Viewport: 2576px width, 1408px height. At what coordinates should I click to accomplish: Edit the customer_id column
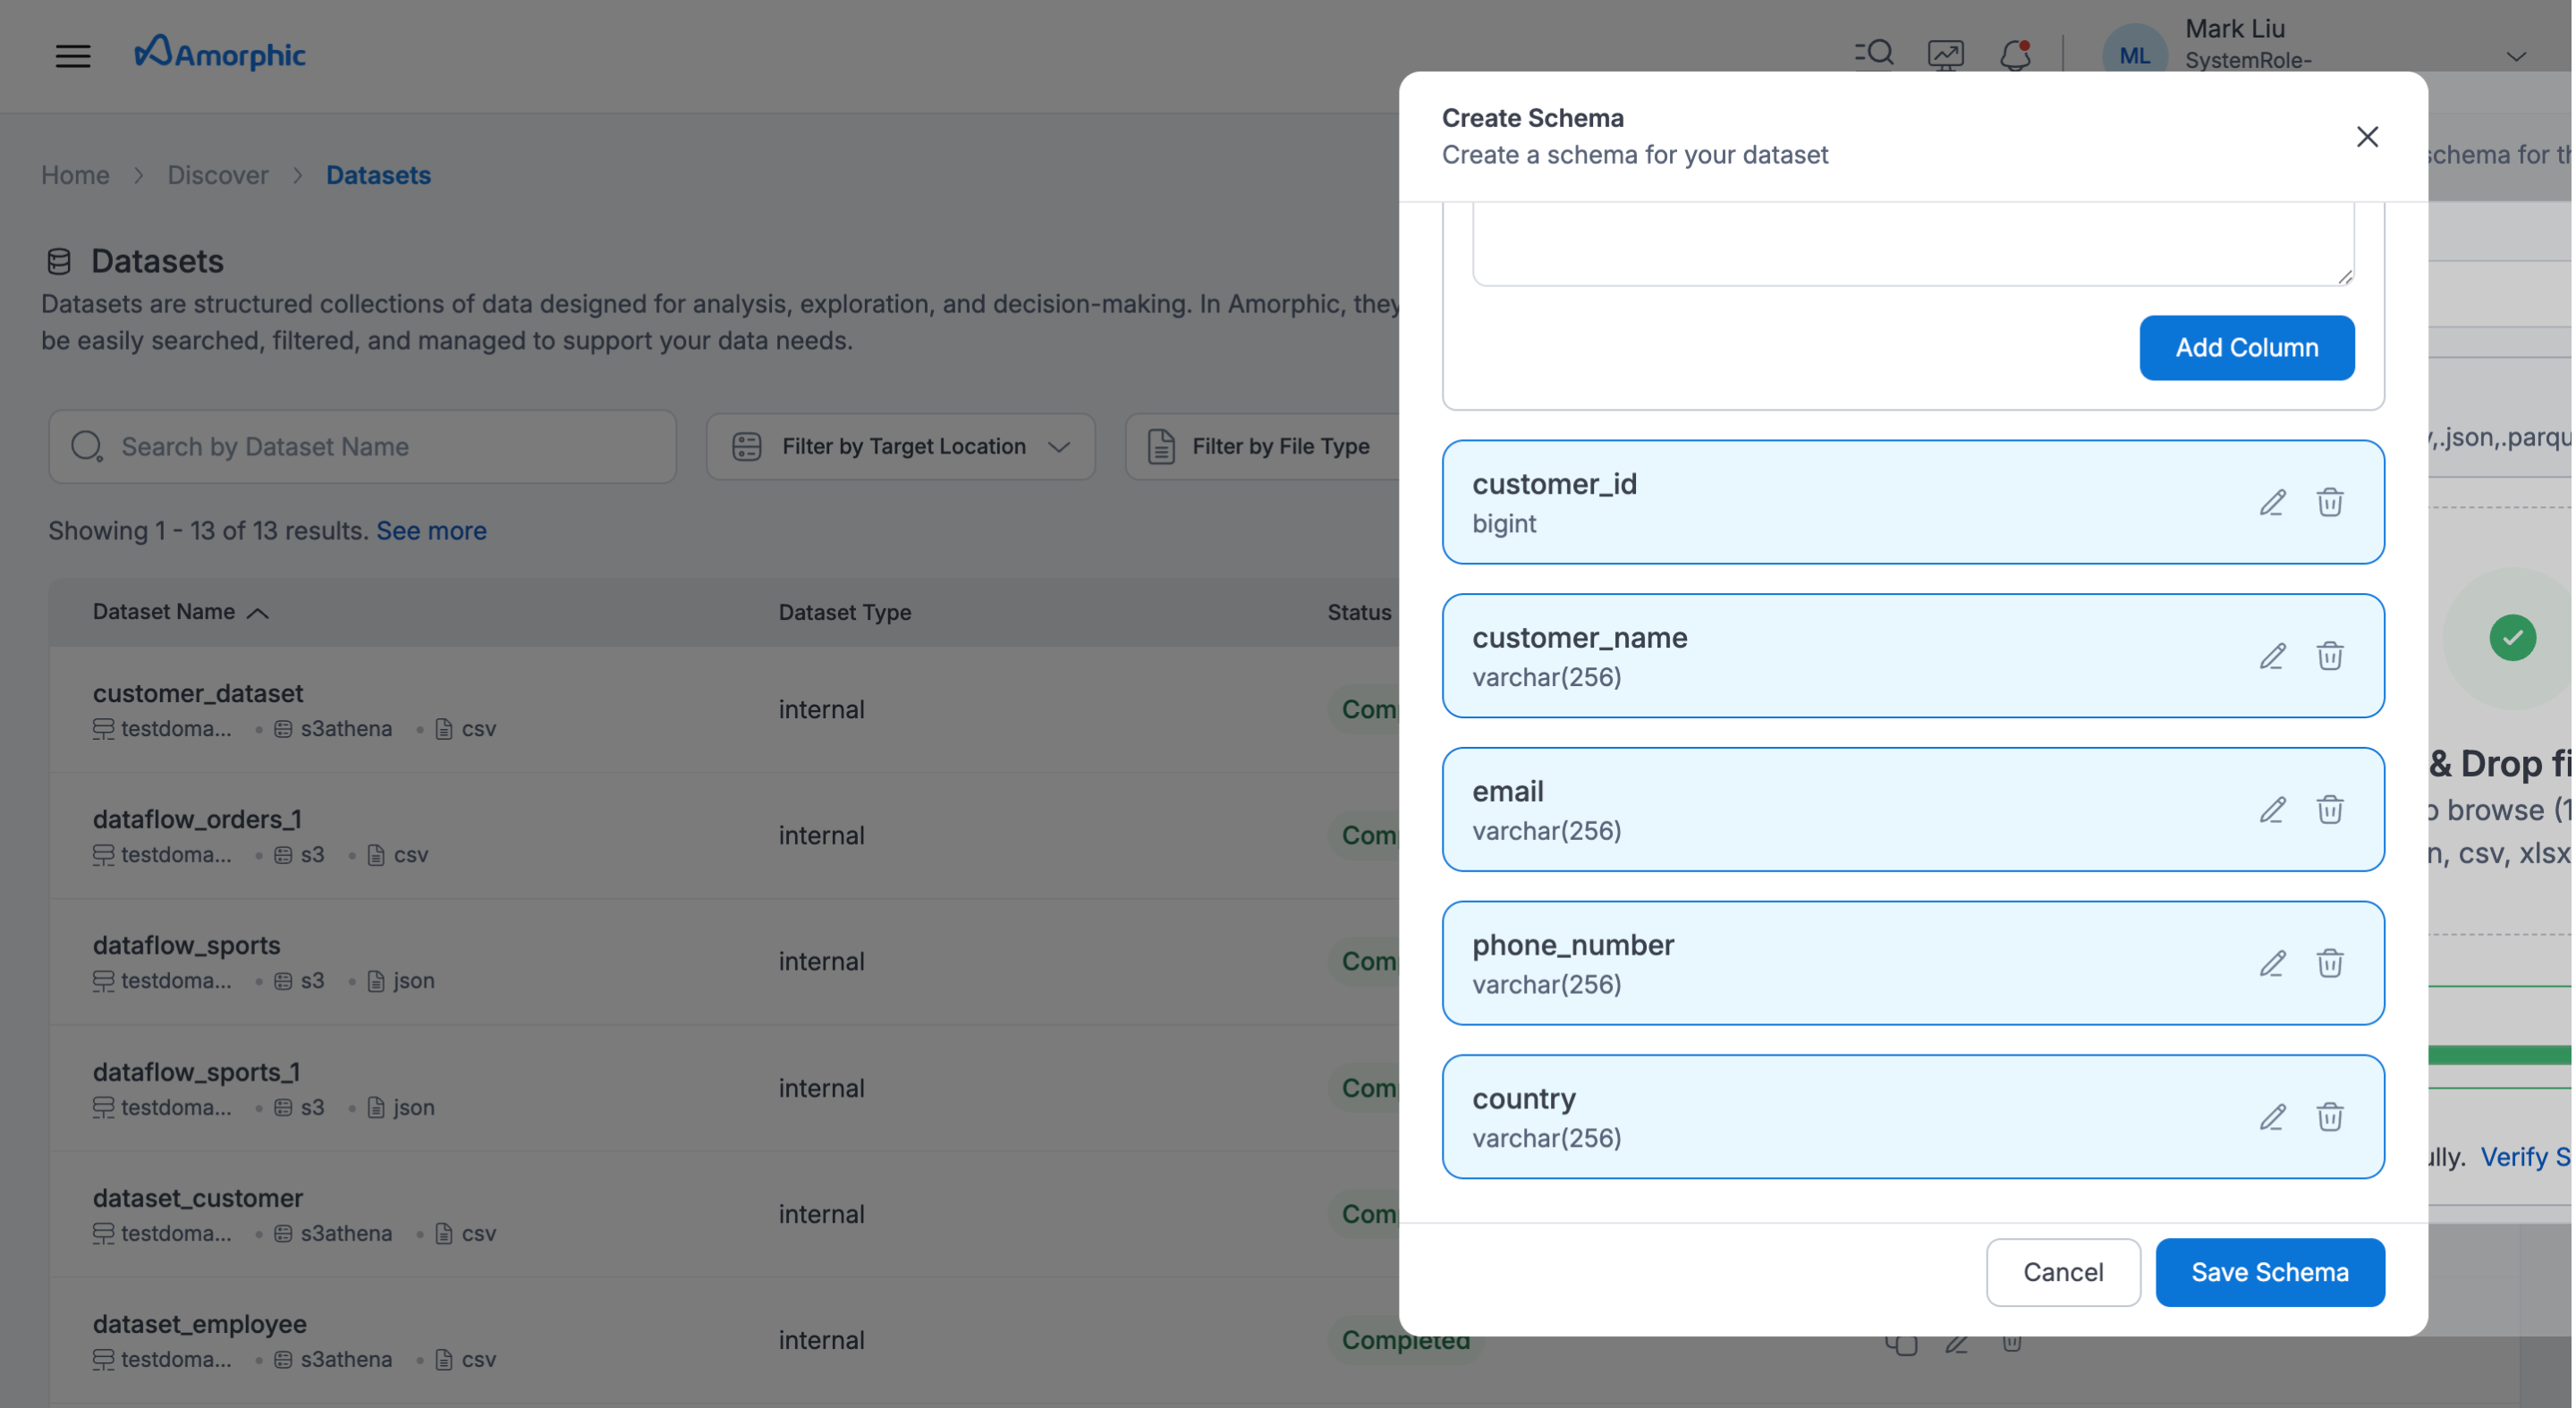(2272, 502)
